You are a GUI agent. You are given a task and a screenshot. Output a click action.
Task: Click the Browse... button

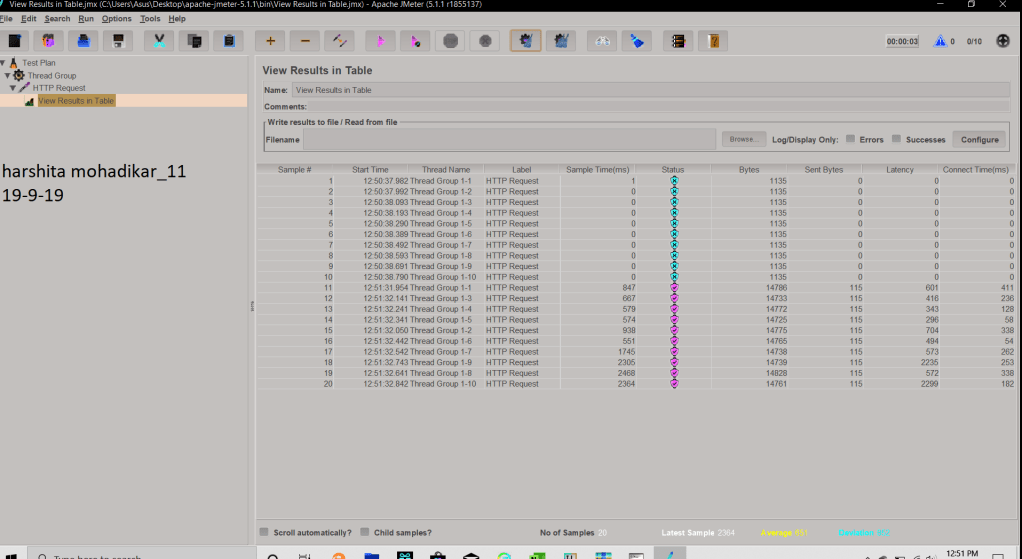point(743,139)
